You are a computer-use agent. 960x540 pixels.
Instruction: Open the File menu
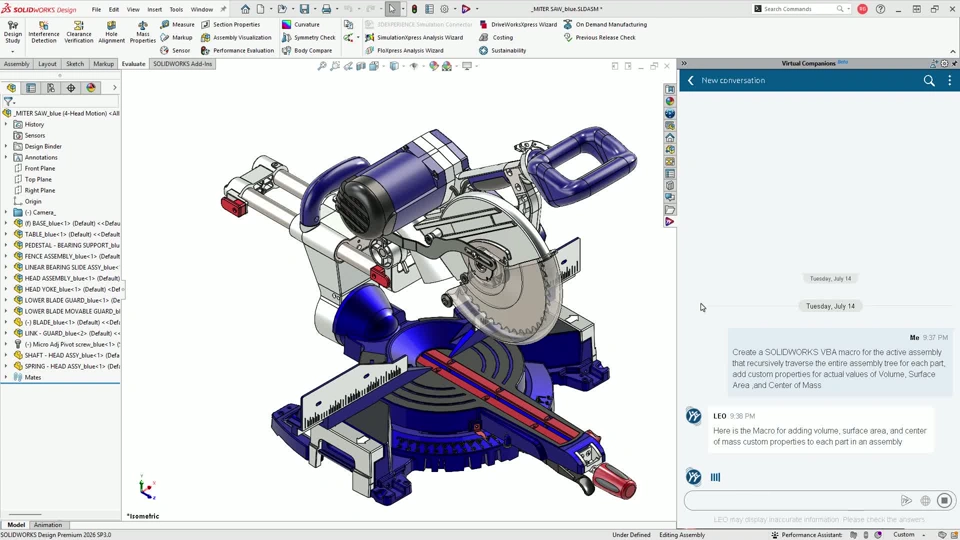point(96,9)
